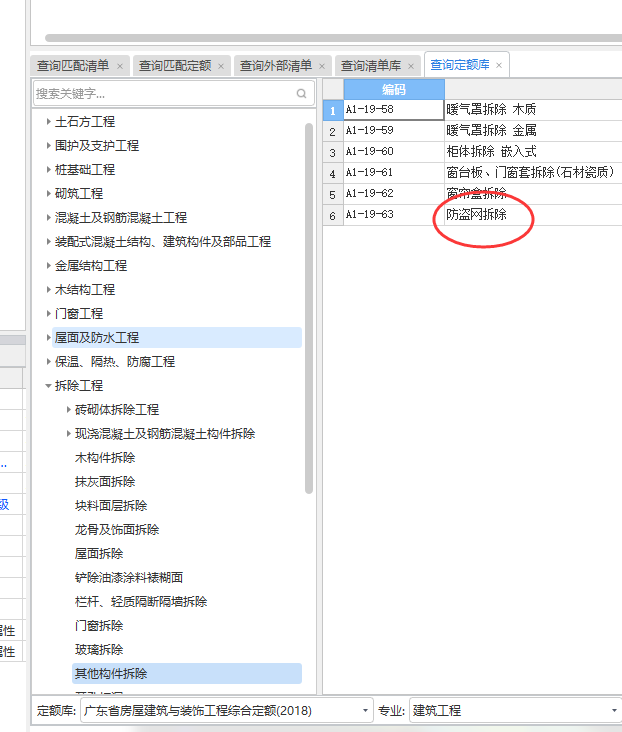Click code cell A1-19-59
This screenshot has height=732, width=622.
[x=394, y=131]
